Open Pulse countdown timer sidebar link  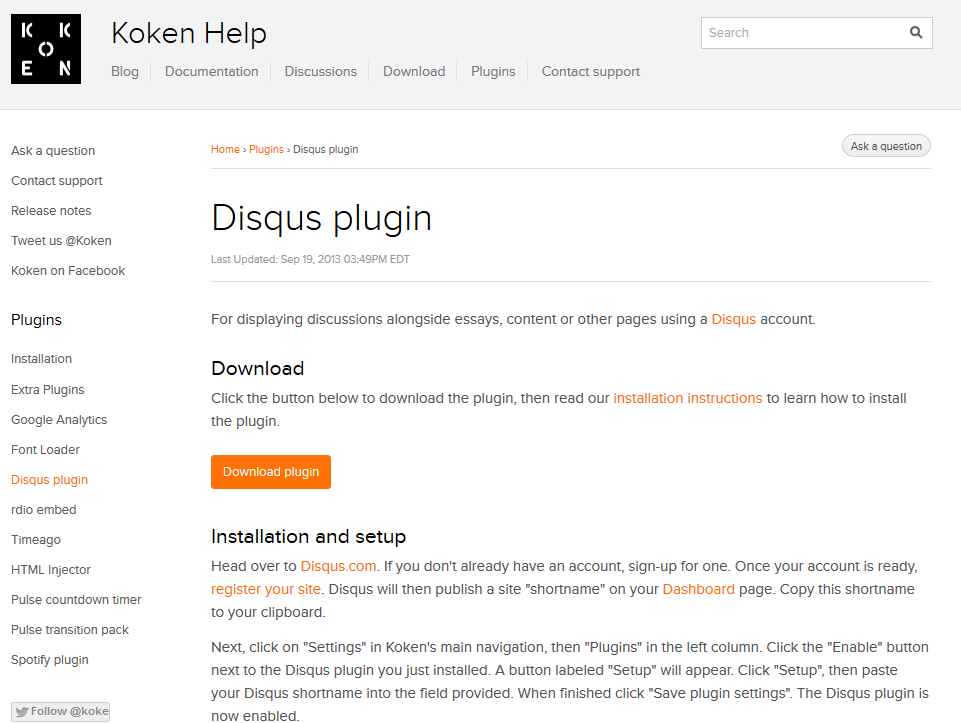[76, 600]
